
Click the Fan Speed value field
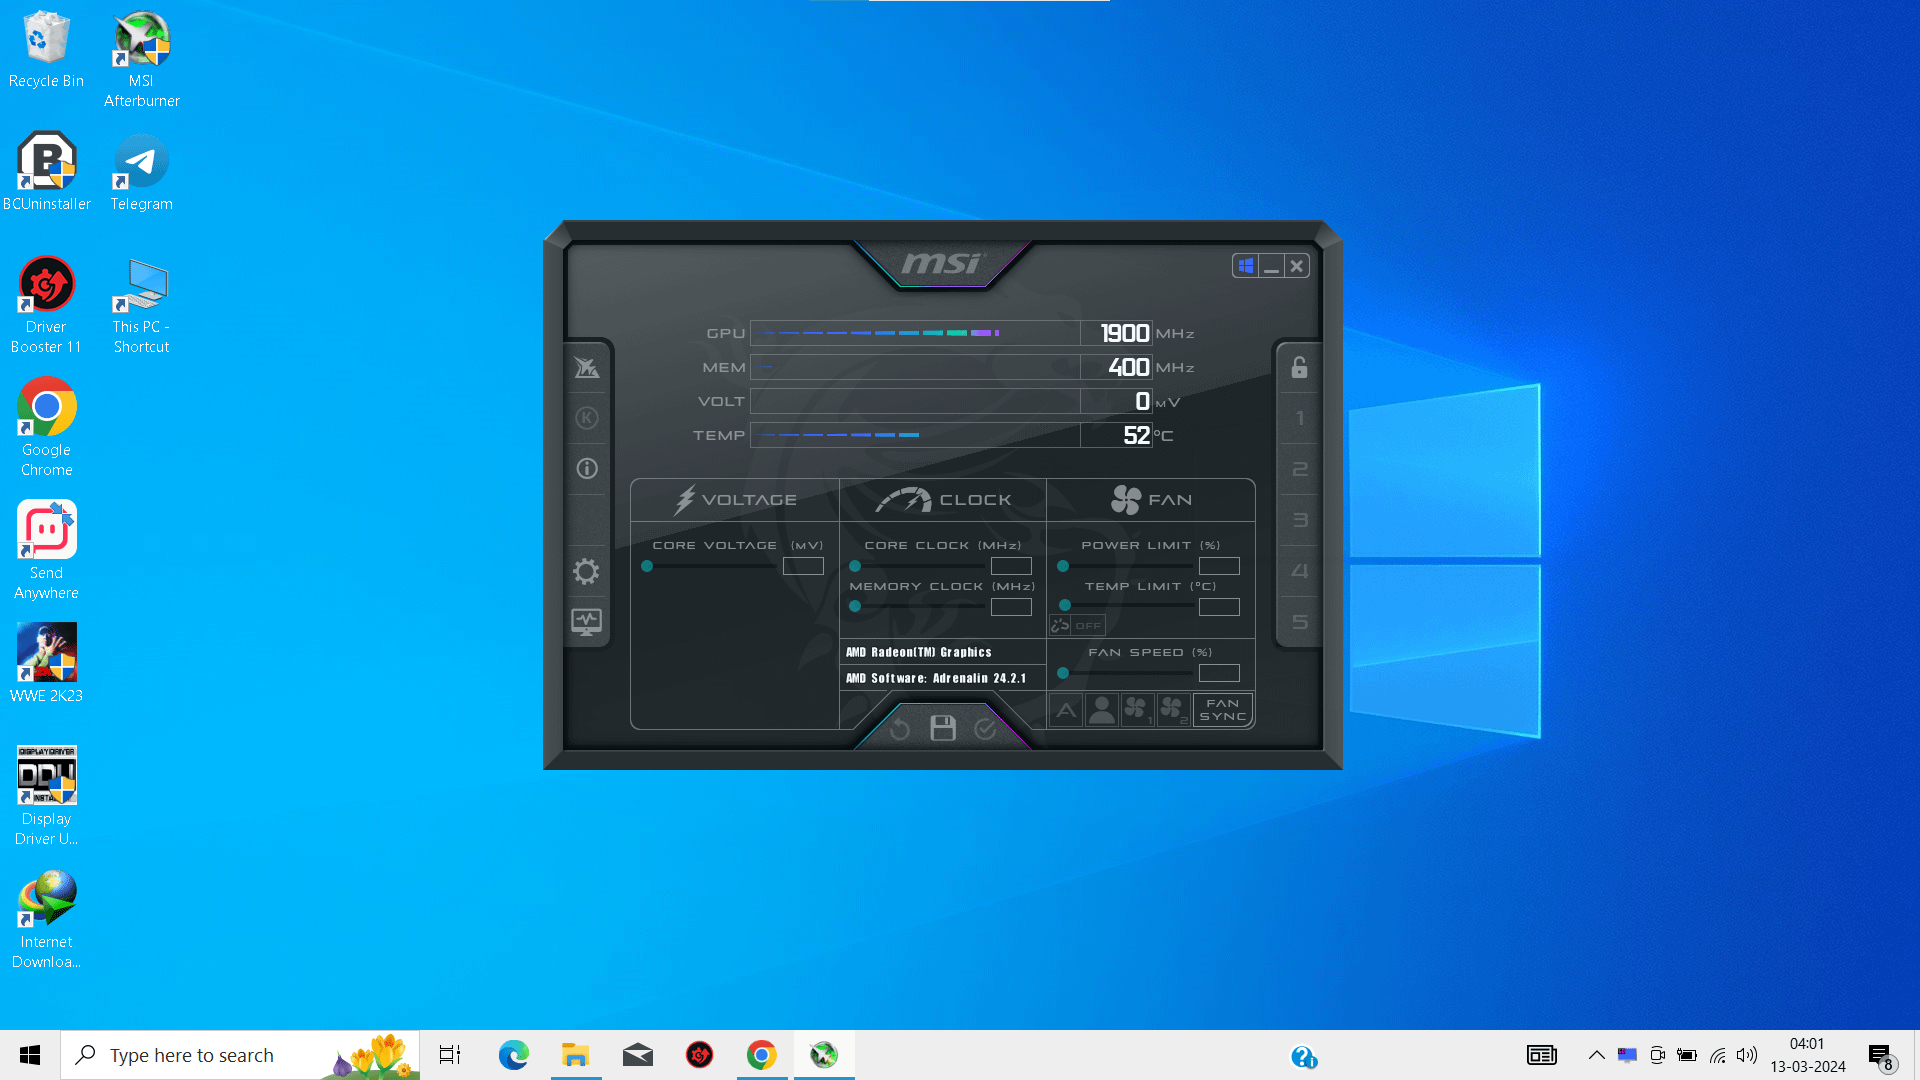(1219, 673)
